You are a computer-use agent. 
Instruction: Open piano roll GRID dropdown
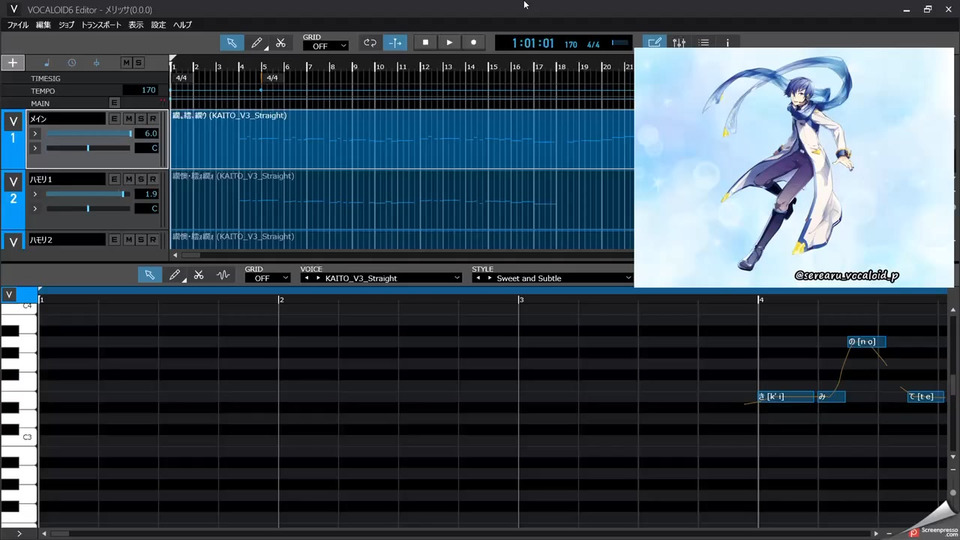click(x=268, y=278)
